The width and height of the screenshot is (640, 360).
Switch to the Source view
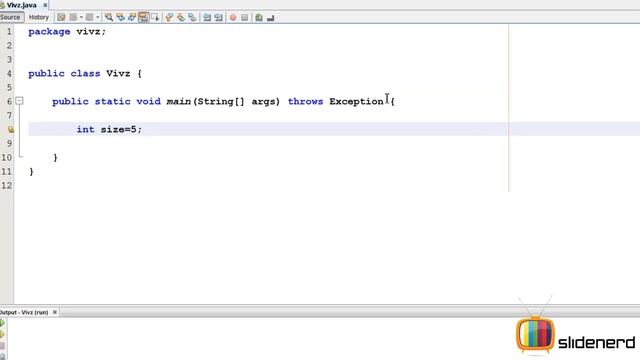point(11,17)
